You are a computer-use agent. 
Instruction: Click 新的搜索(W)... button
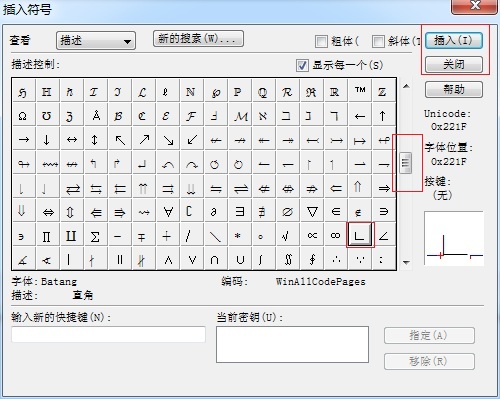[198, 39]
